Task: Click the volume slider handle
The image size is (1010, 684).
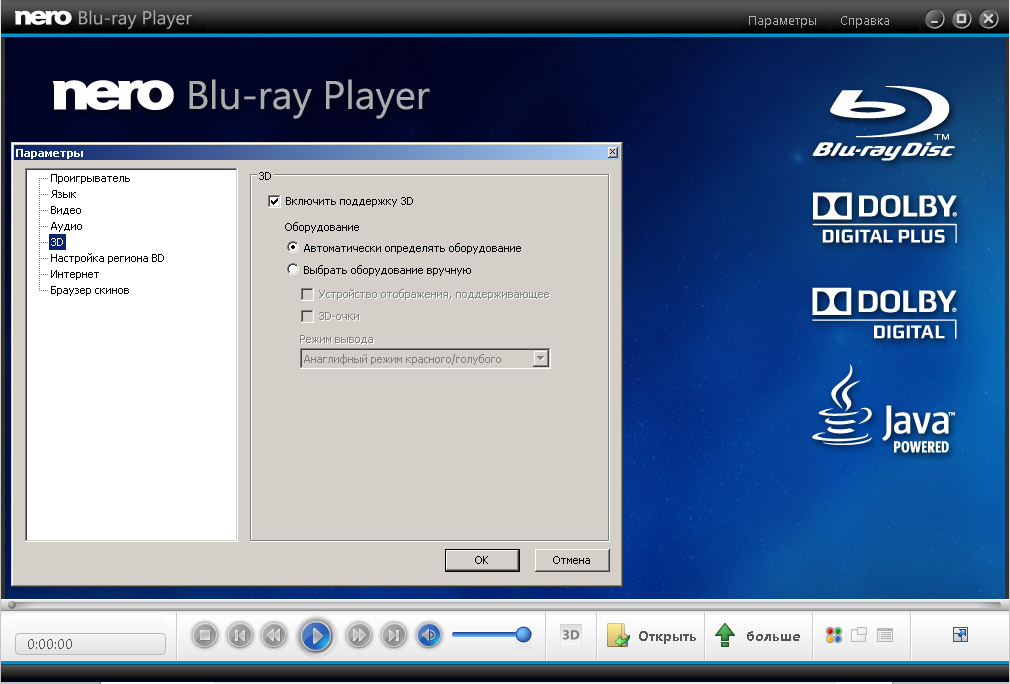Action: click(524, 635)
